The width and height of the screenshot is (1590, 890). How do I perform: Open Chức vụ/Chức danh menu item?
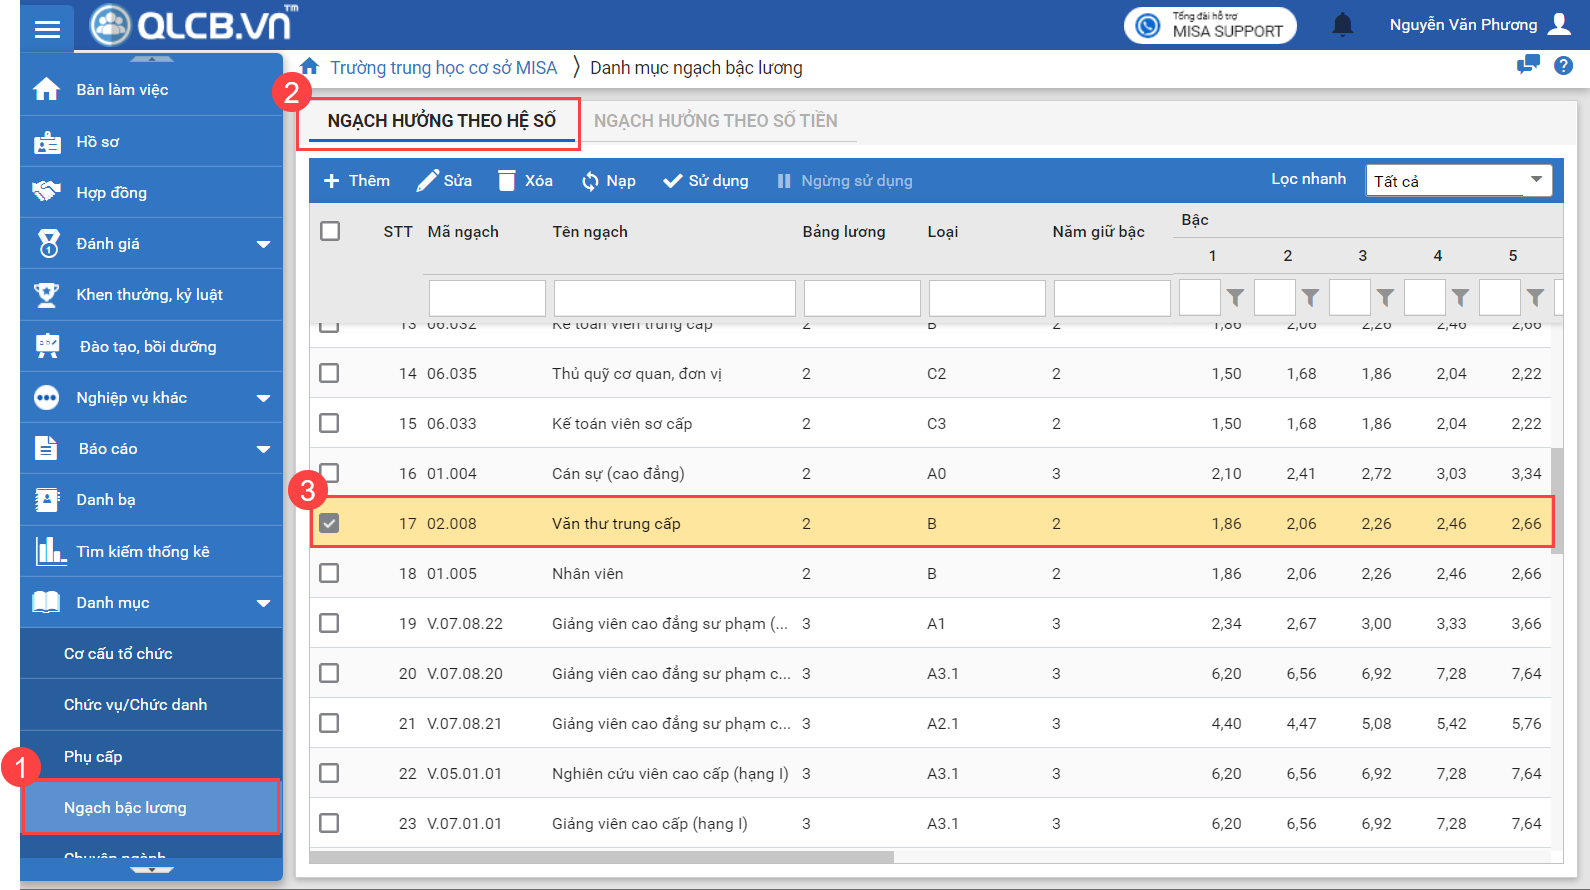pos(136,705)
